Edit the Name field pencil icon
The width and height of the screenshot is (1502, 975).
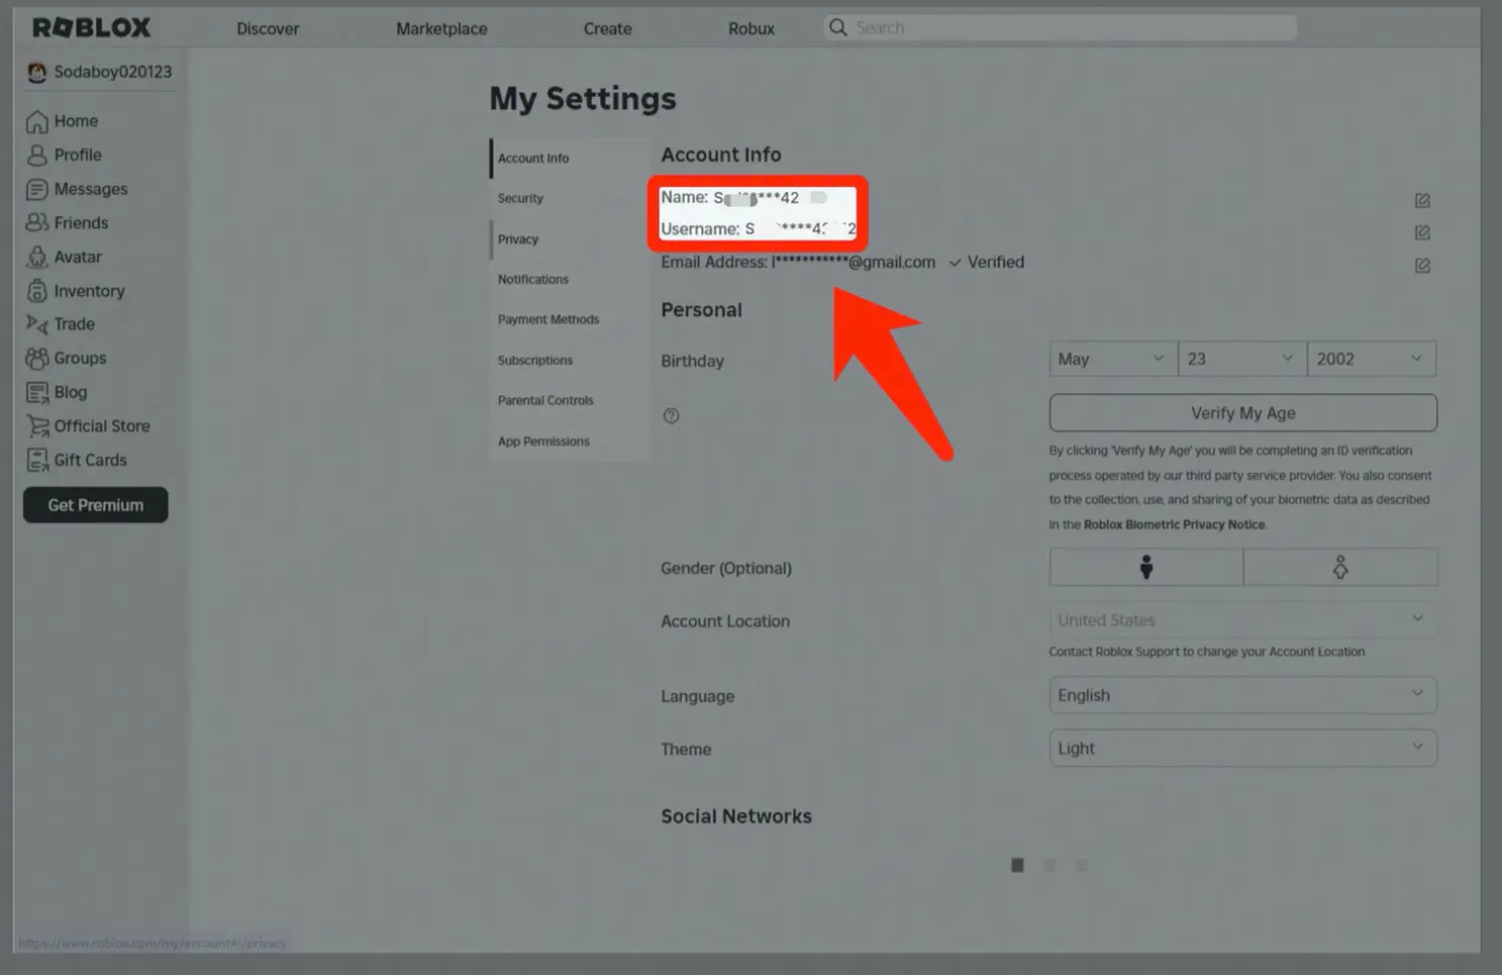point(1422,201)
